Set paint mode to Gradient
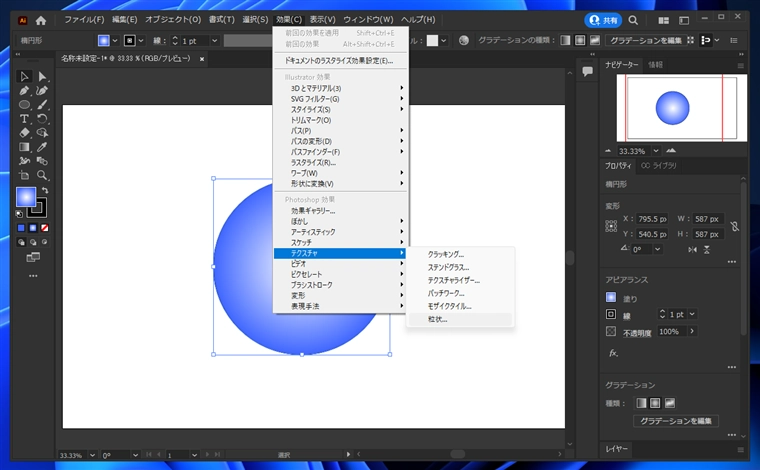 32,228
